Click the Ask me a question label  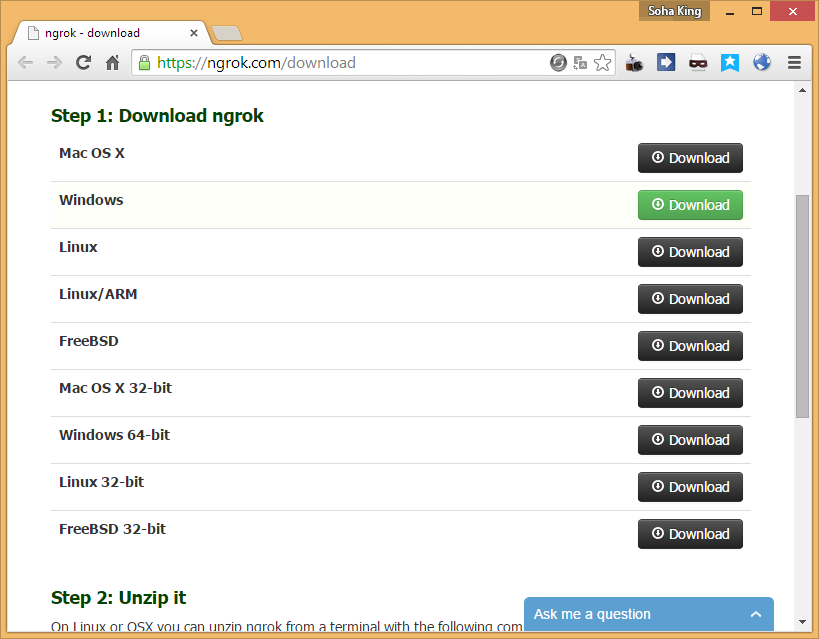pyautogui.click(x=592, y=614)
